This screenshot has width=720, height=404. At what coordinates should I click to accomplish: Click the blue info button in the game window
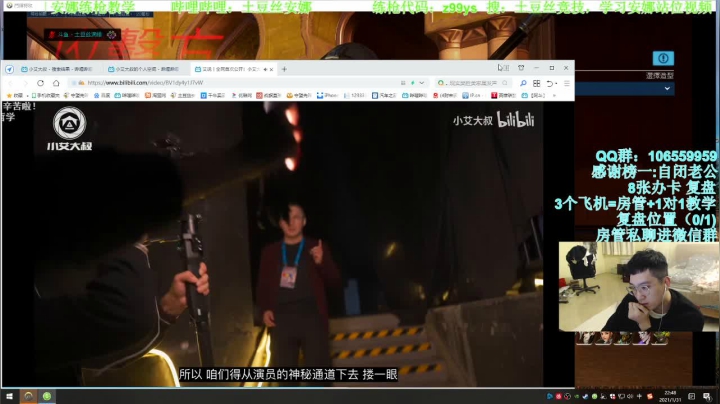pos(663,58)
